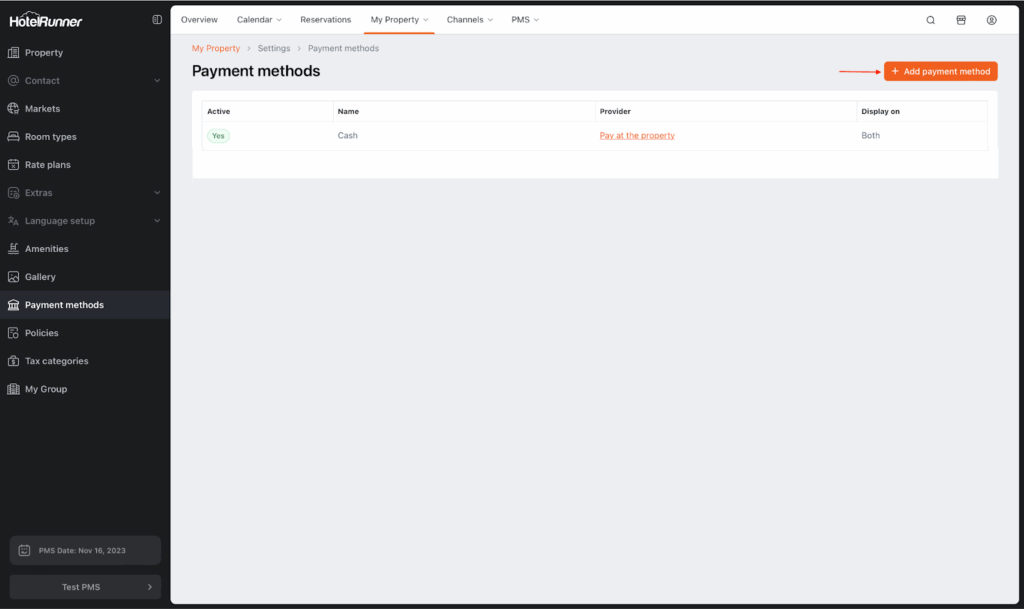Go to the Overview tab
1024x609 pixels.
199,20
